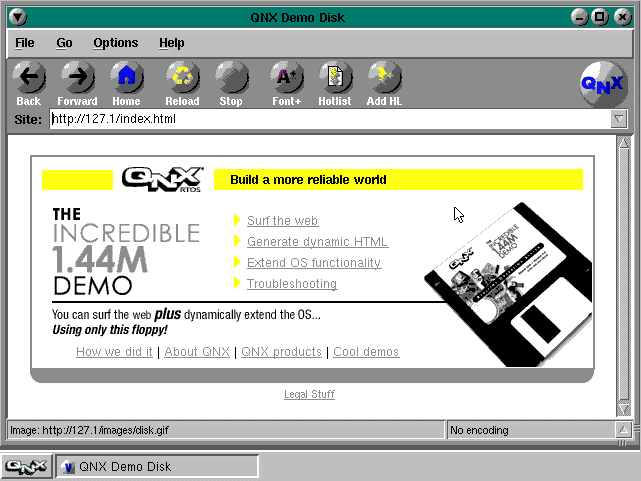Click the QNX launch button in taskbar

point(26,467)
